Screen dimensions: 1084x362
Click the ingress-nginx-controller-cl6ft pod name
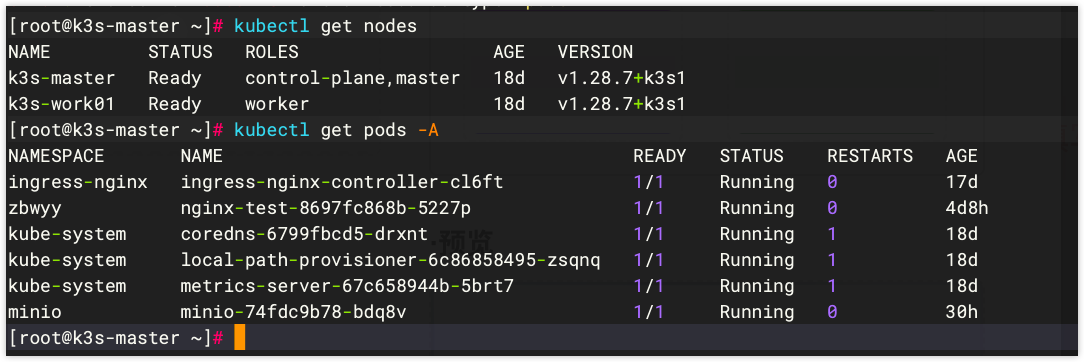click(x=342, y=182)
